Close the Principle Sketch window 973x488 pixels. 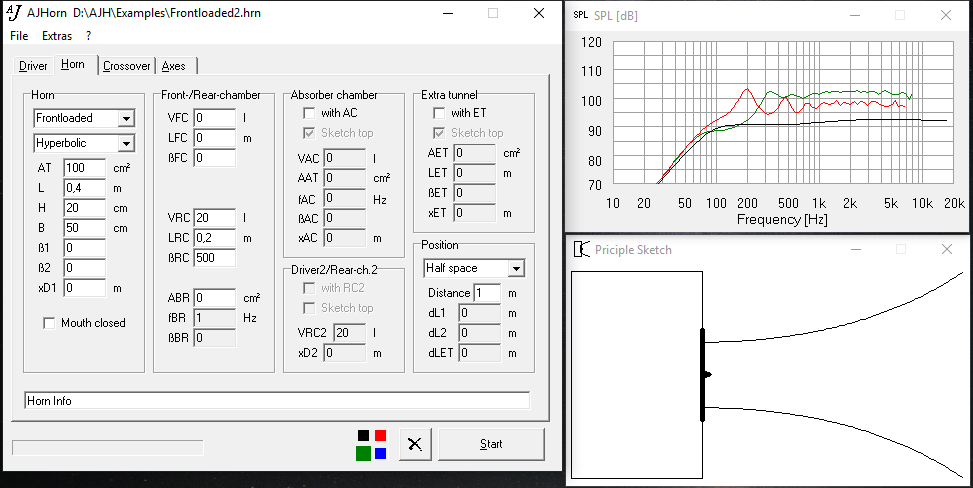click(946, 249)
